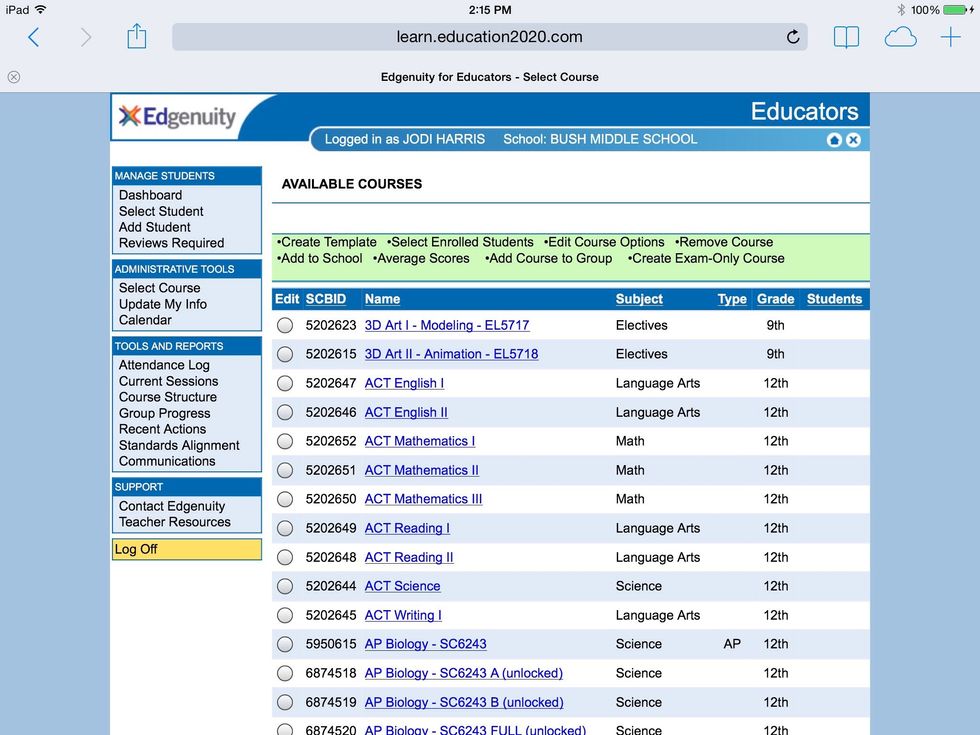980x735 pixels.
Task: Open Dashboard in Manage Students menu
Action: point(150,195)
